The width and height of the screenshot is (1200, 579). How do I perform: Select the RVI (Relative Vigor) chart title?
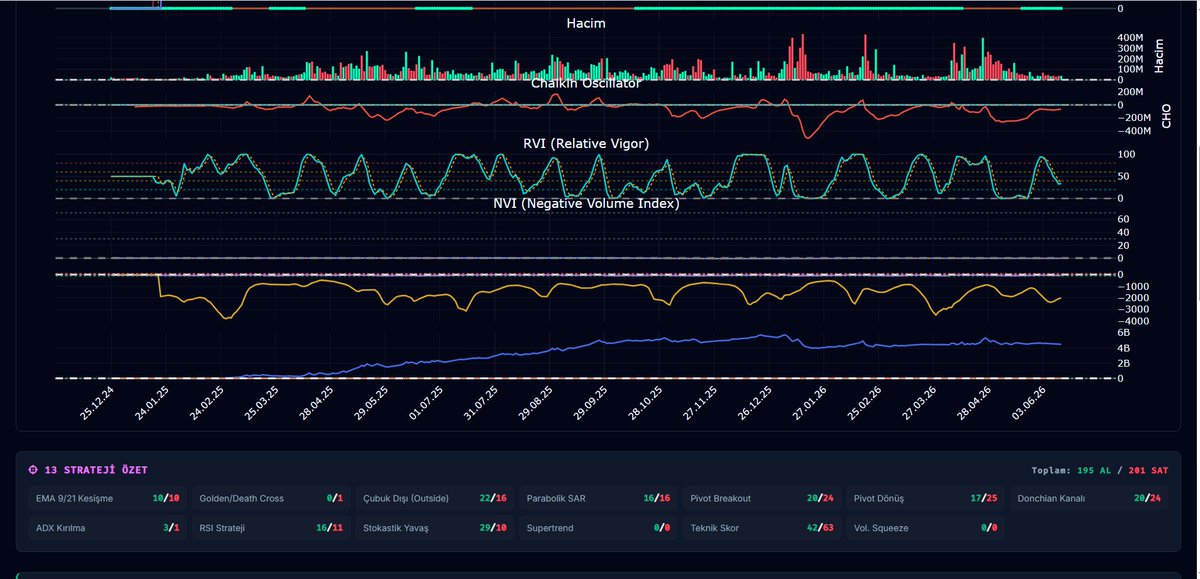click(586, 144)
